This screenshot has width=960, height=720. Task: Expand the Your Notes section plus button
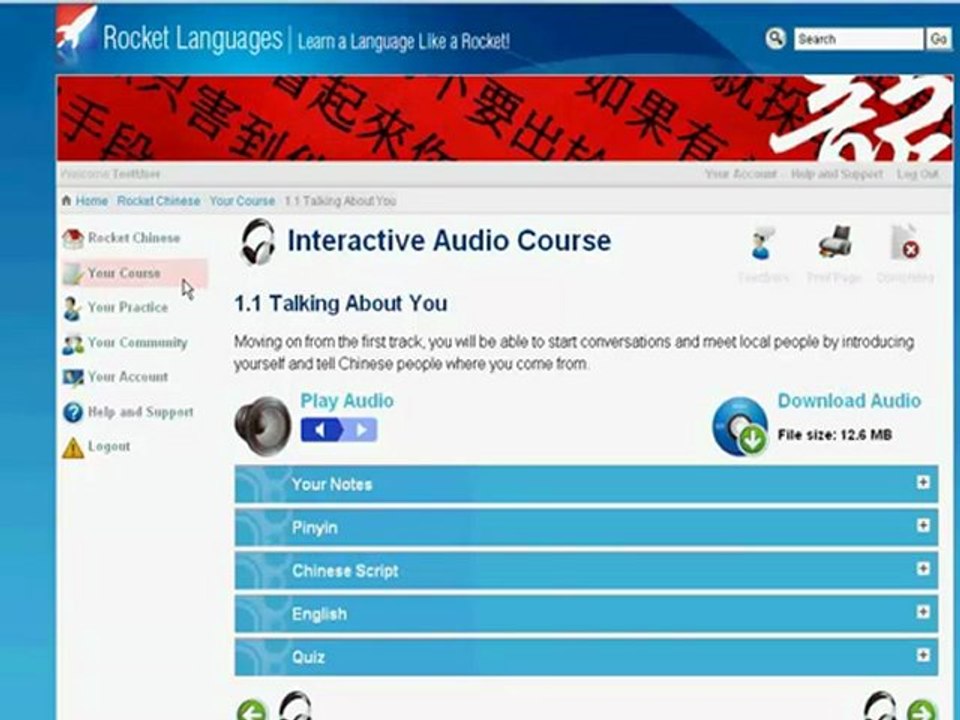coord(923,482)
